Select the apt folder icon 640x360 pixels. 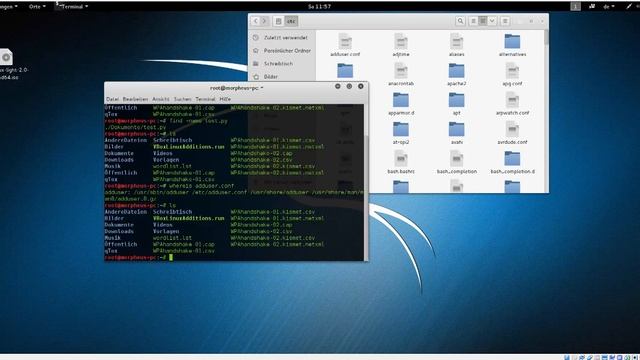pos(456,100)
